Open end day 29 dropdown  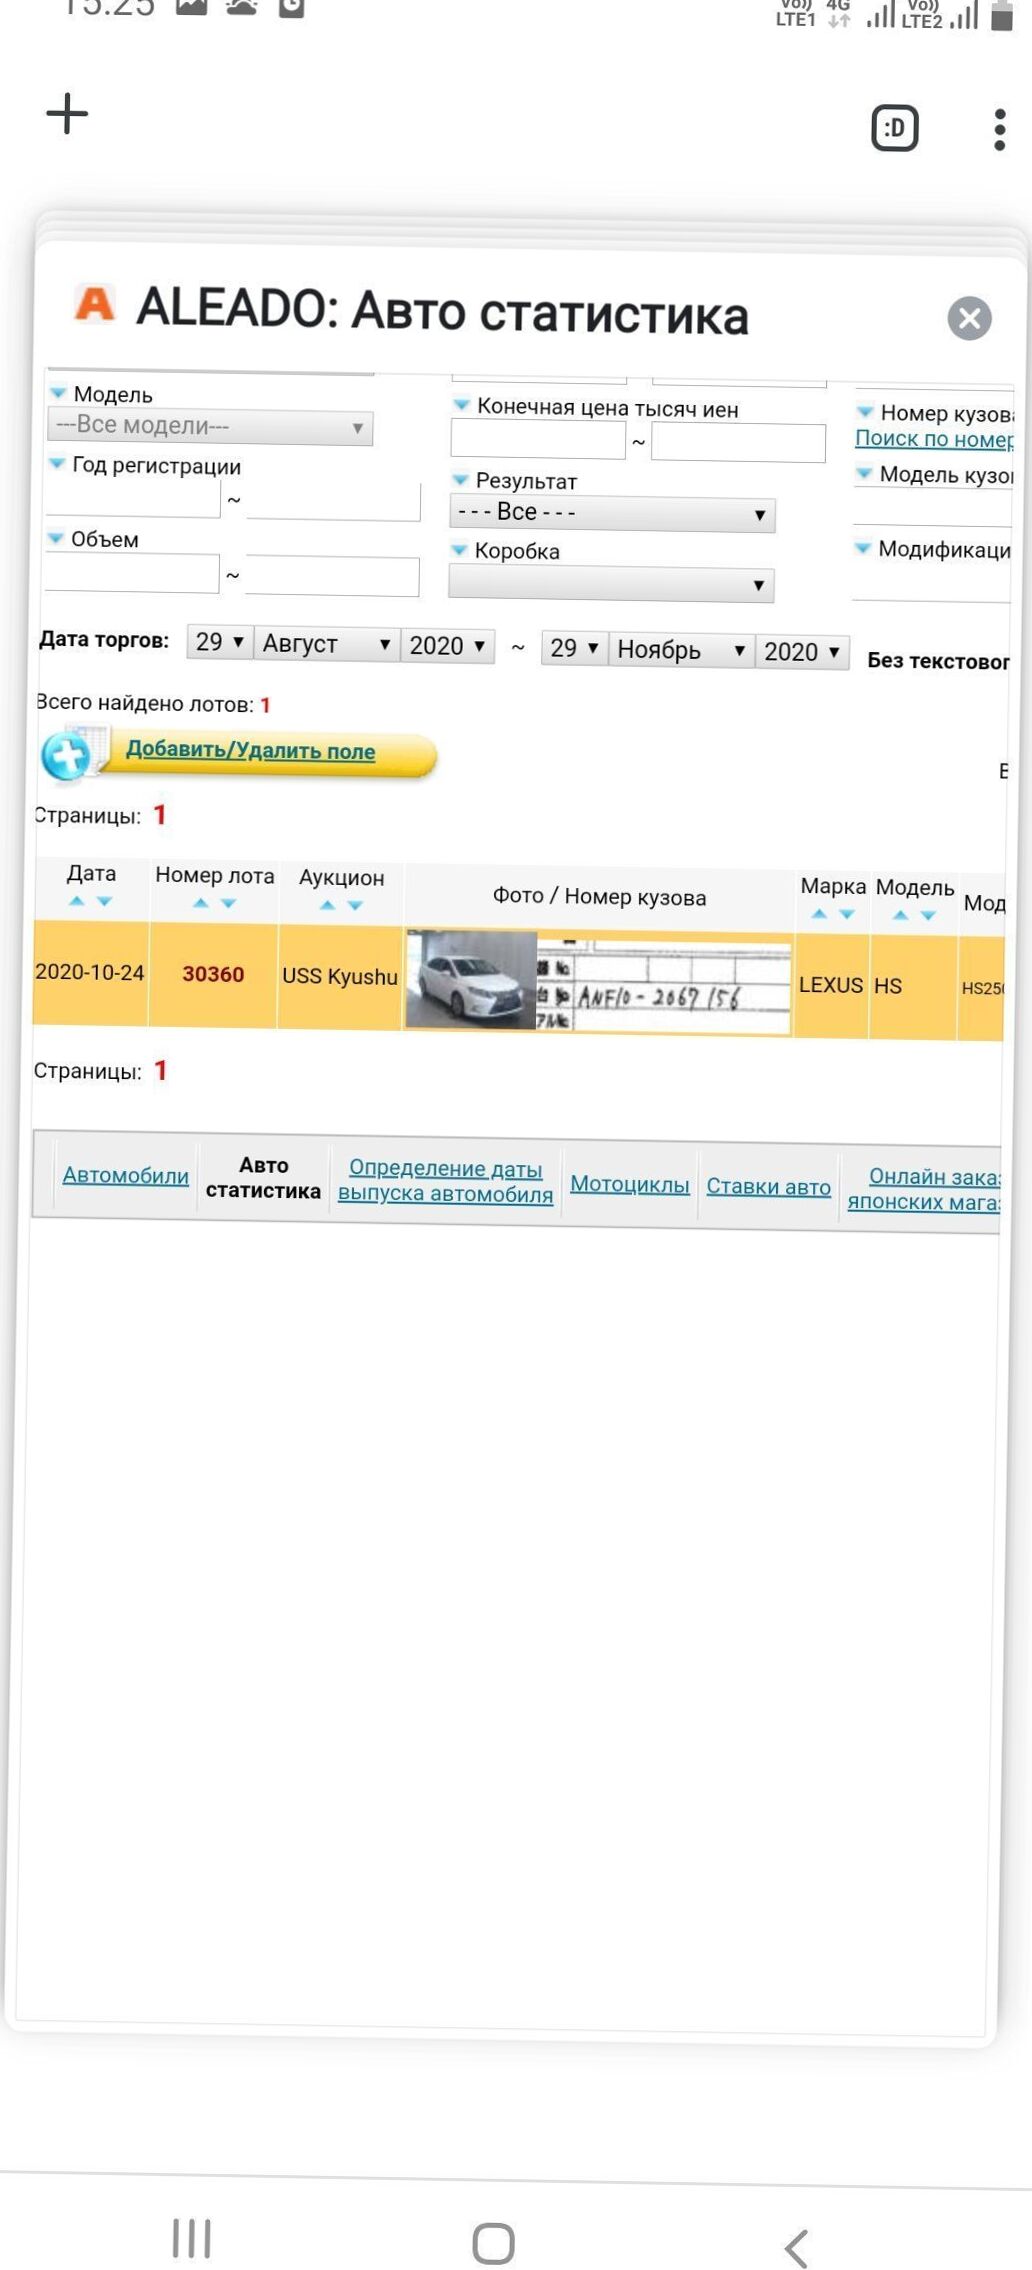pos(573,649)
